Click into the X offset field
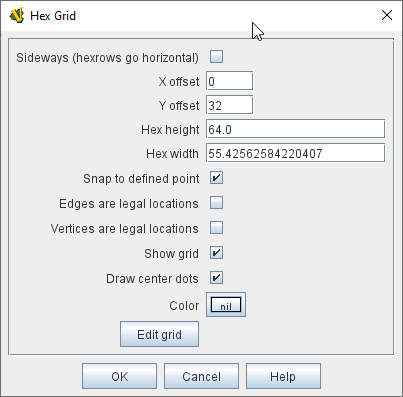The height and width of the screenshot is (397, 403). [x=229, y=81]
